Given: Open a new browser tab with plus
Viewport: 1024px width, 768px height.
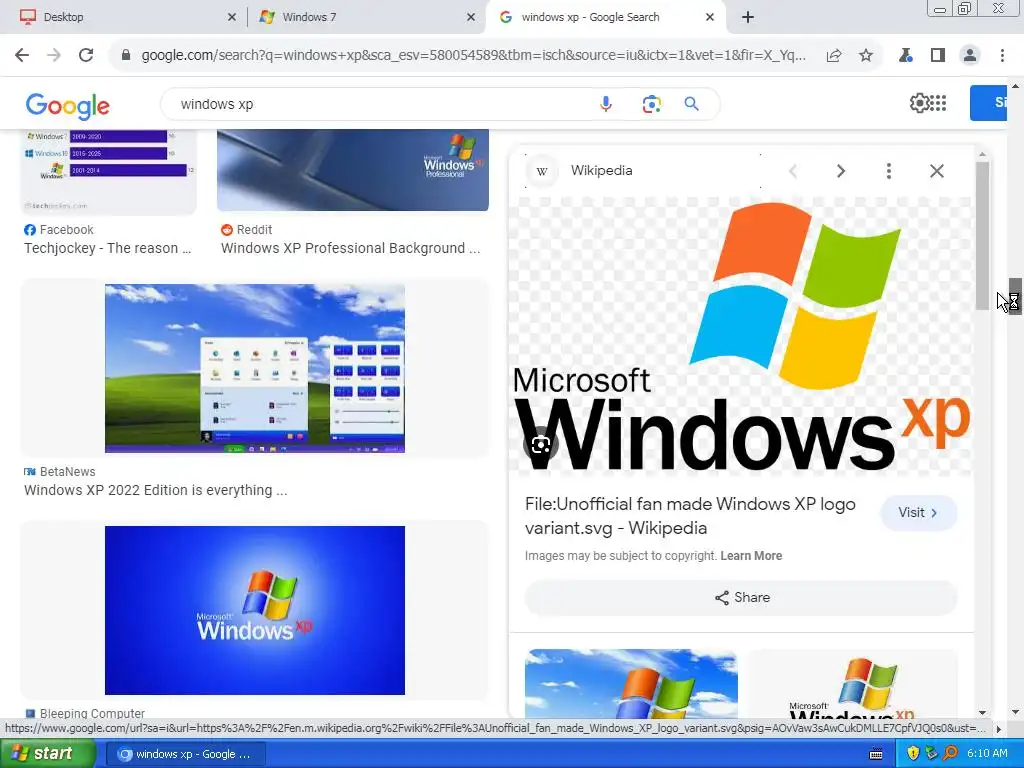Looking at the screenshot, I should (x=748, y=17).
